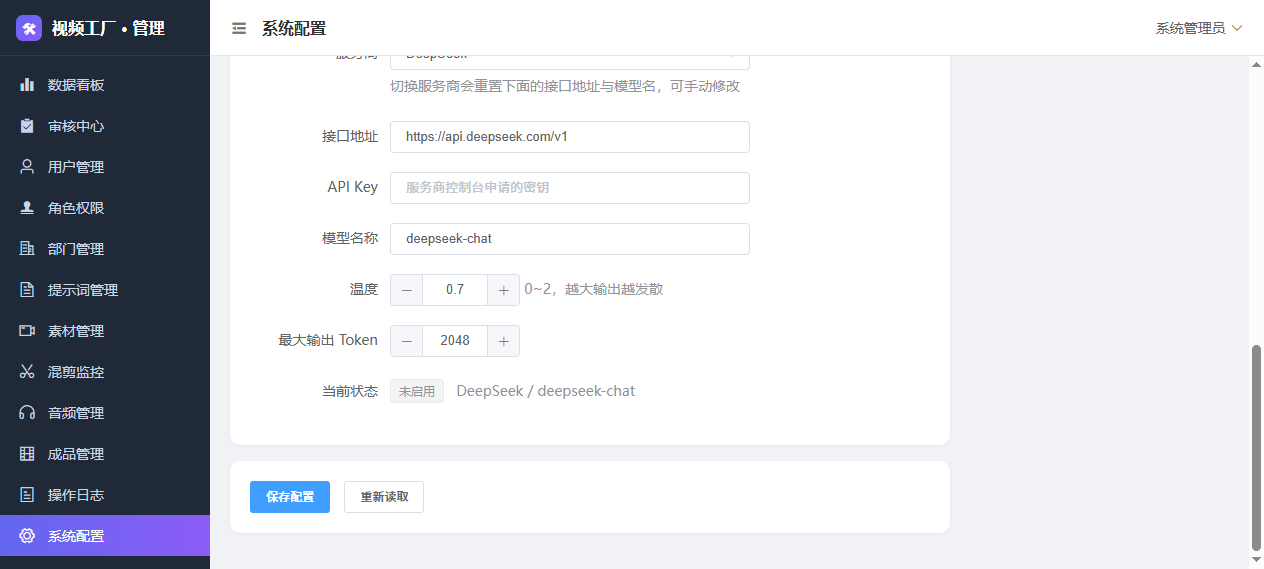Click the 接口地址 input field
The image size is (1264, 569).
pyautogui.click(x=570, y=137)
